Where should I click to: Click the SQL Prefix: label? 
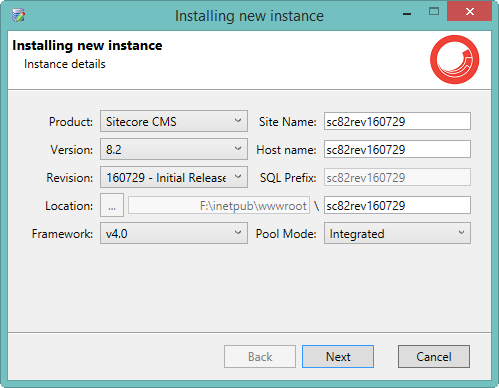click(x=288, y=178)
